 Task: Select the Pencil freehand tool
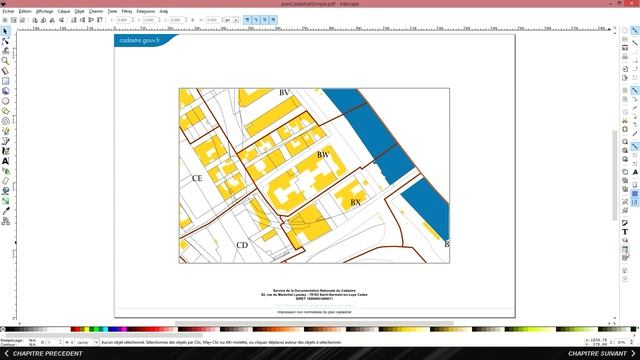[5, 131]
